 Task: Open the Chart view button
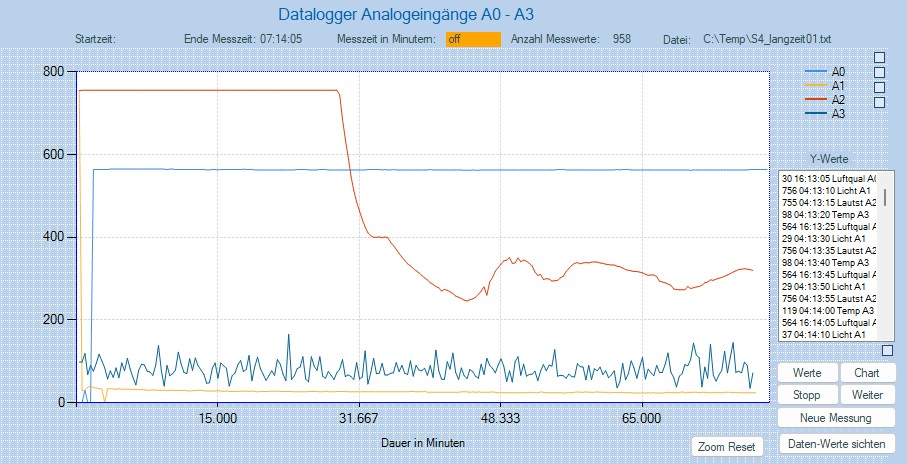pyautogui.click(x=867, y=372)
